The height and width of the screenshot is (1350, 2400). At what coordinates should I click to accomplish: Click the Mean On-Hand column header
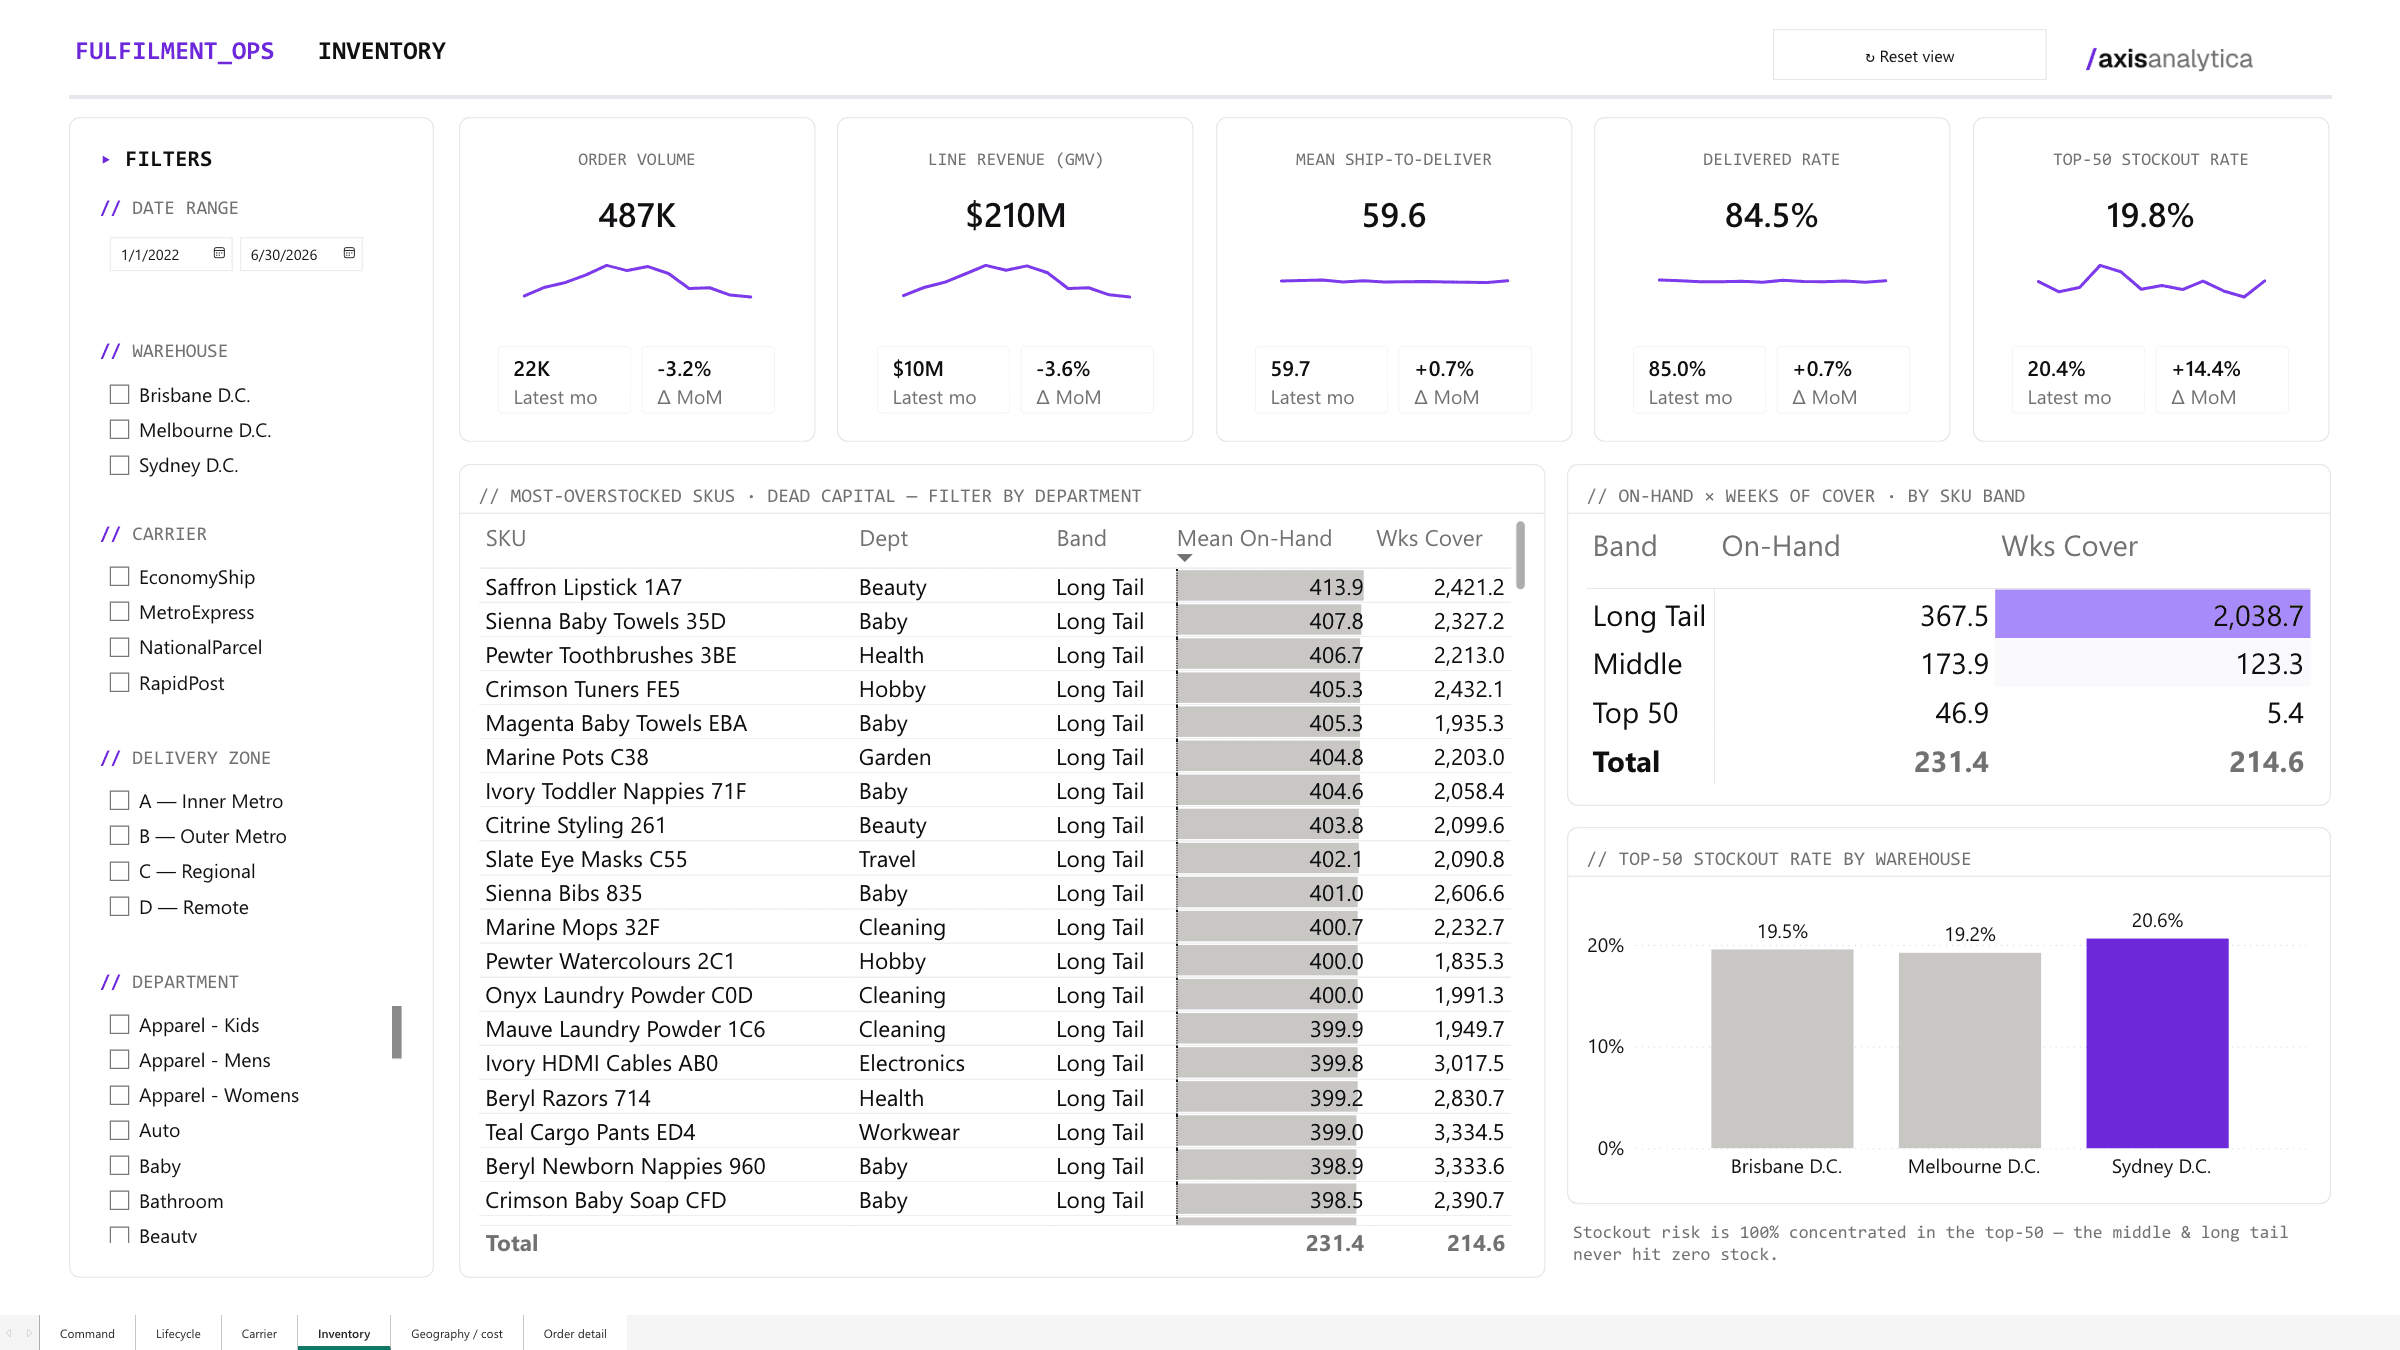point(1254,539)
